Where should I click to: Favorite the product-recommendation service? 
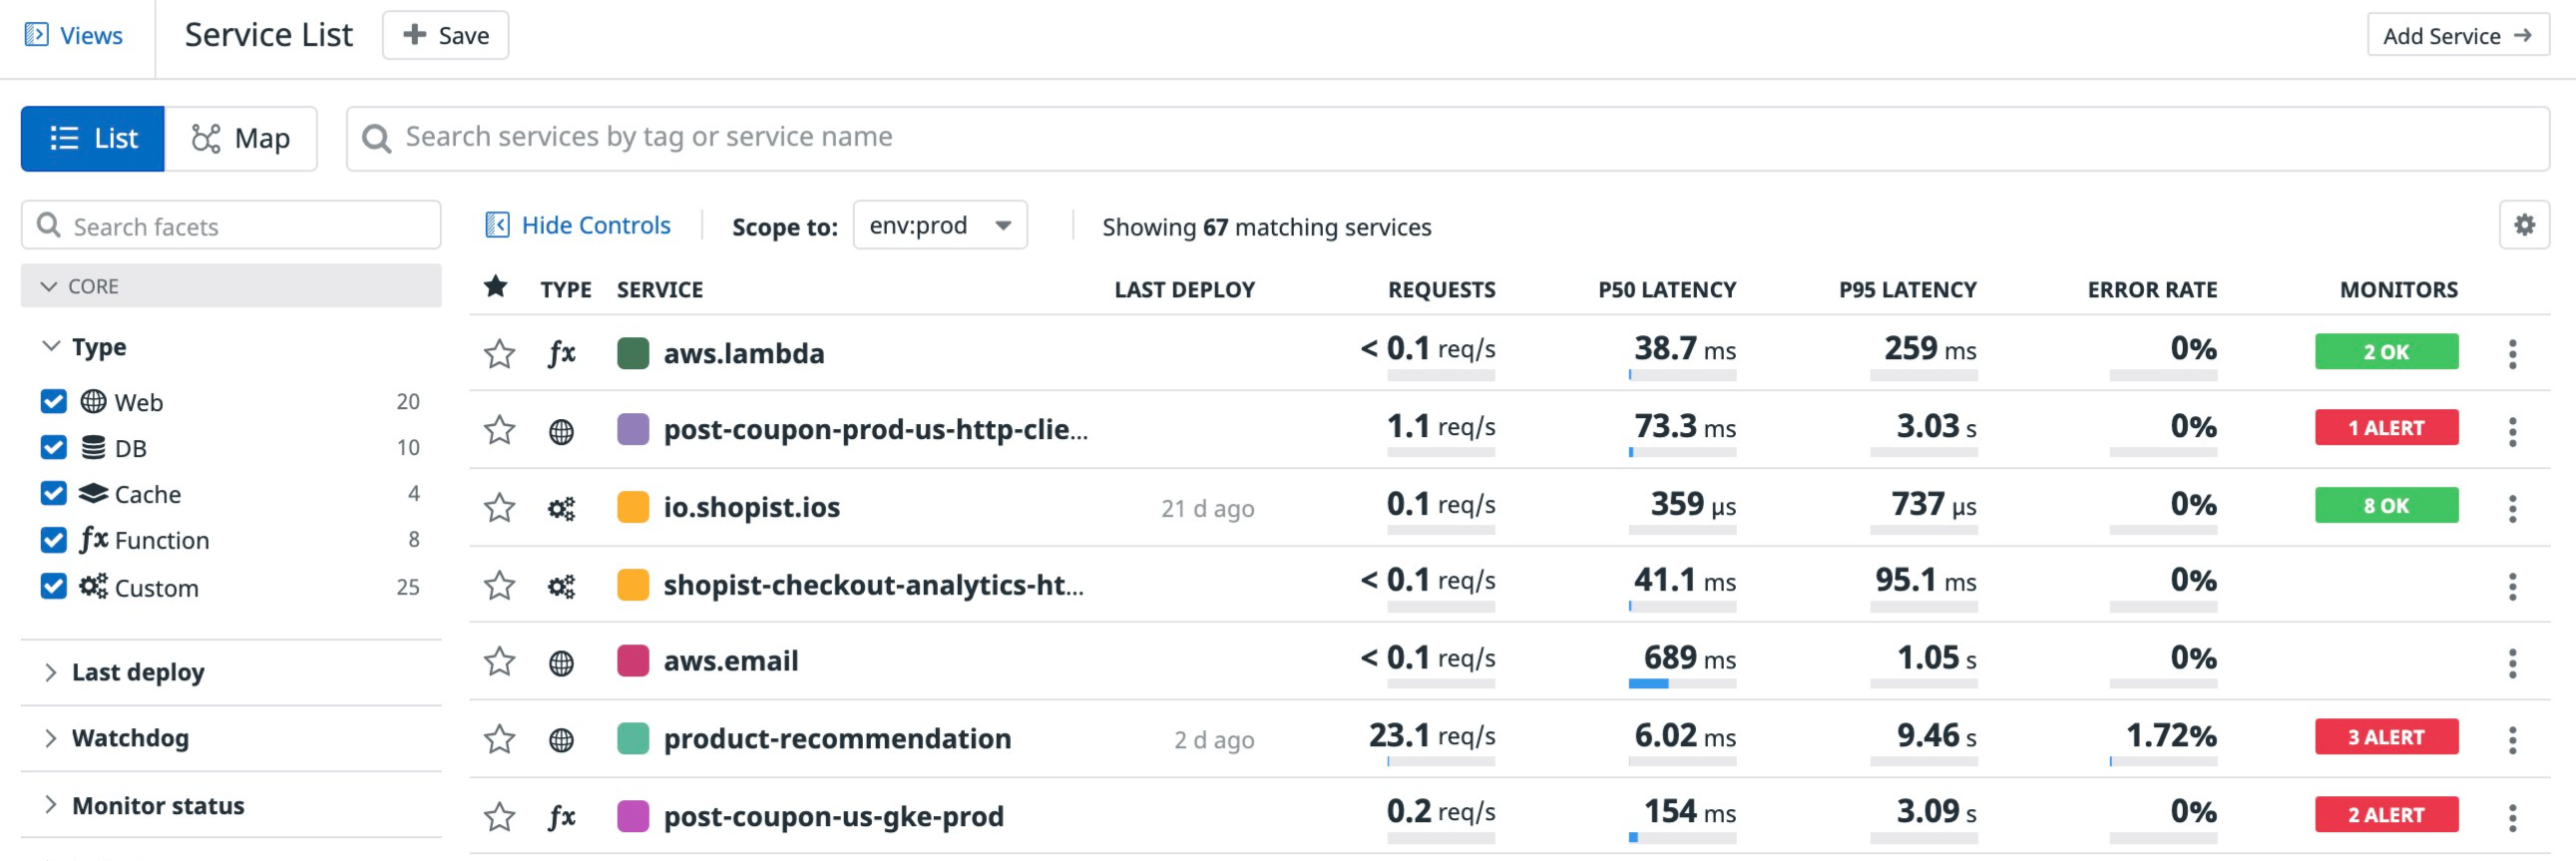pyautogui.click(x=499, y=739)
